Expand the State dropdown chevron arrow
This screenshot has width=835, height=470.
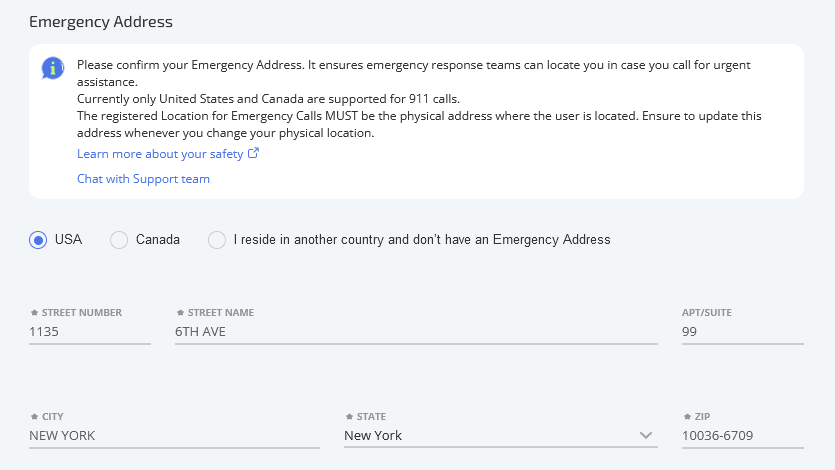pos(645,435)
